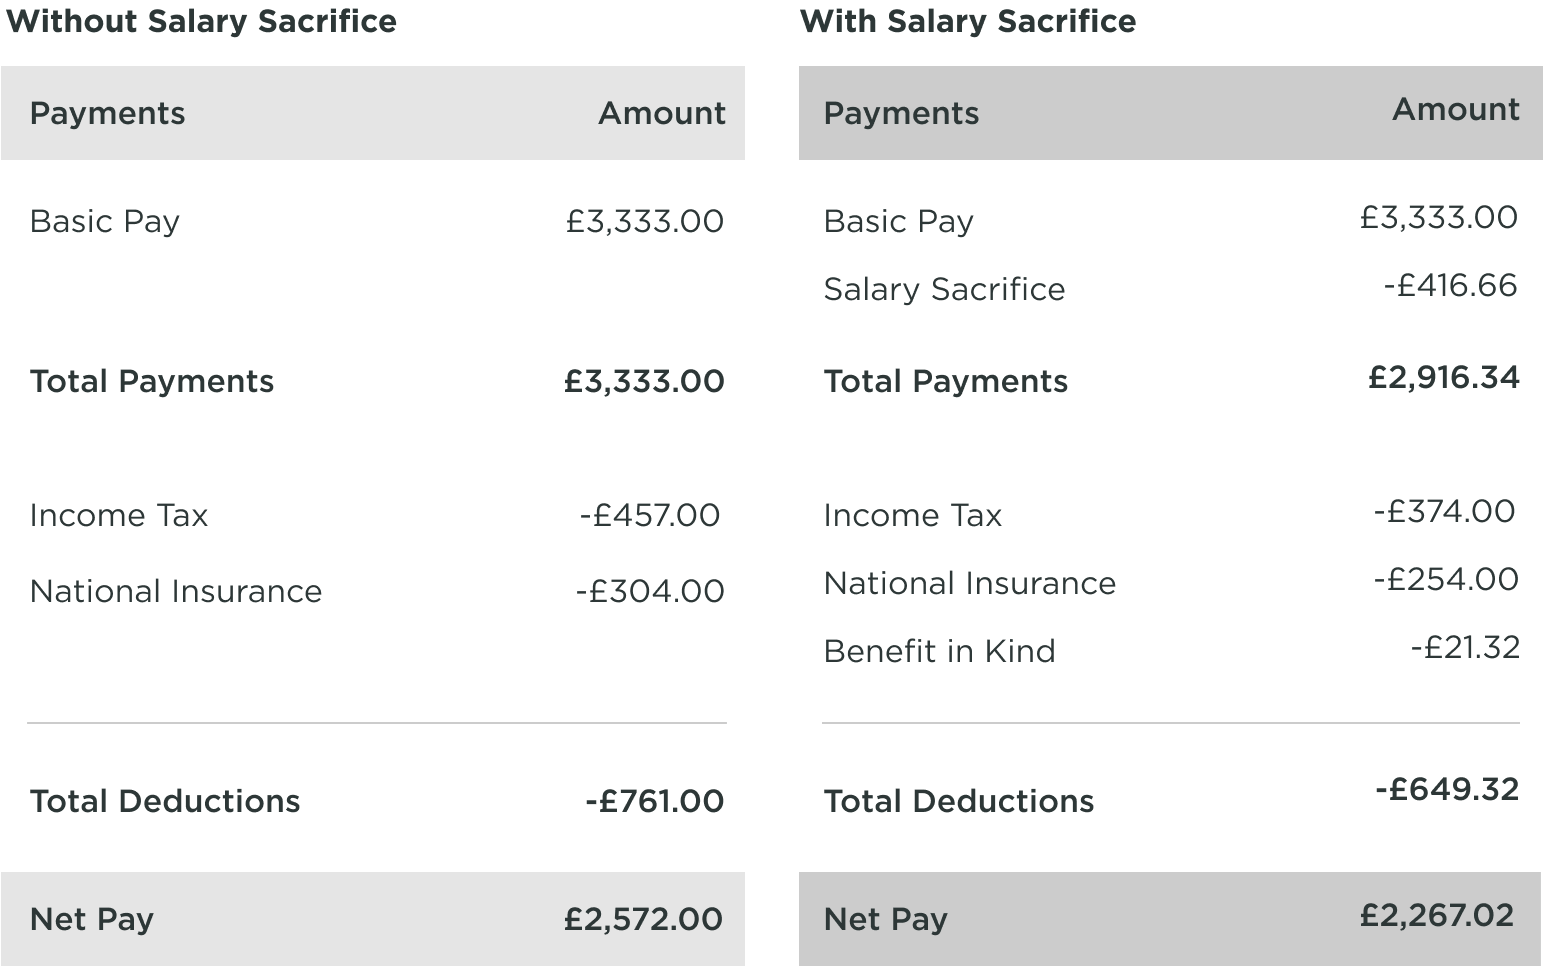
Task: Click 'Total Payments' label in the left table
Action: pos(151,381)
